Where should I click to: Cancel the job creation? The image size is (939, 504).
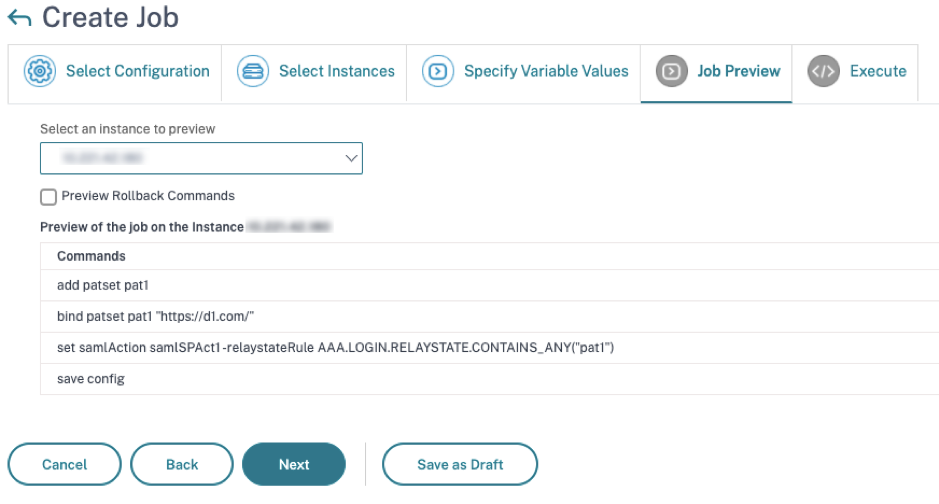(x=65, y=464)
